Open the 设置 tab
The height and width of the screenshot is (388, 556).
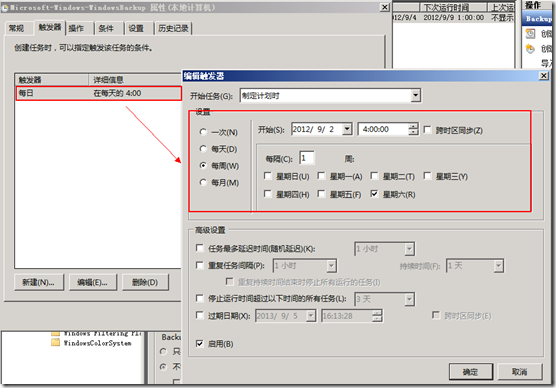coord(137,28)
